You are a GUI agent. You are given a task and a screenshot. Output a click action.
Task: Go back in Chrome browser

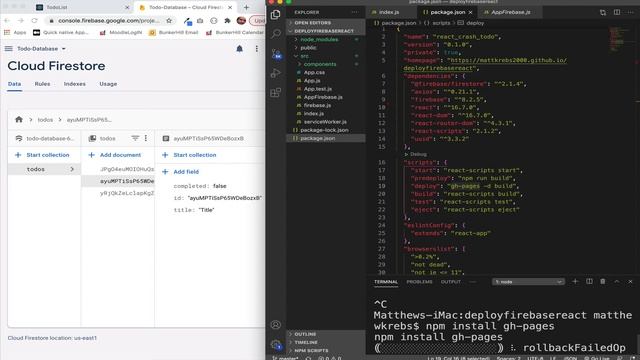[x=7, y=20]
